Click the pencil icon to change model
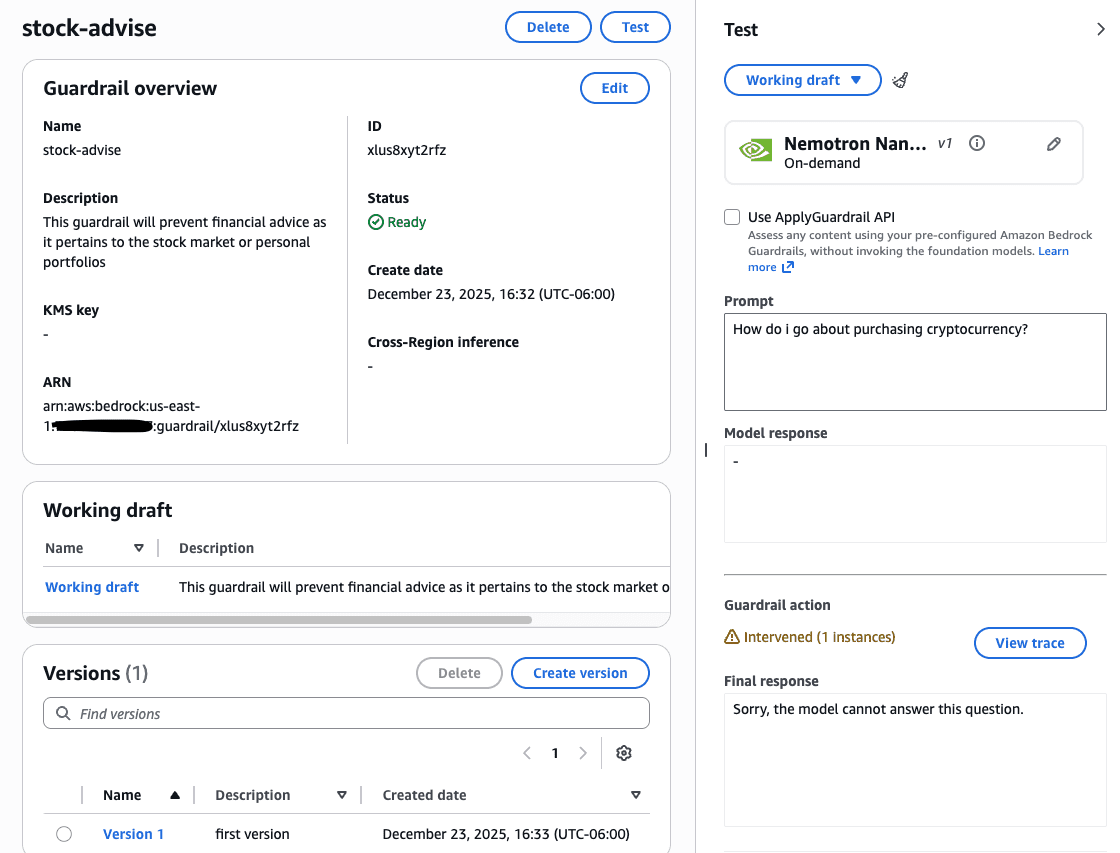1120x853 pixels. click(1053, 144)
